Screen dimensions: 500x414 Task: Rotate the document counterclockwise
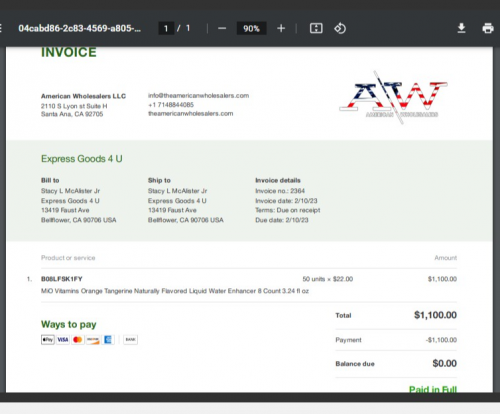[x=340, y=28]
